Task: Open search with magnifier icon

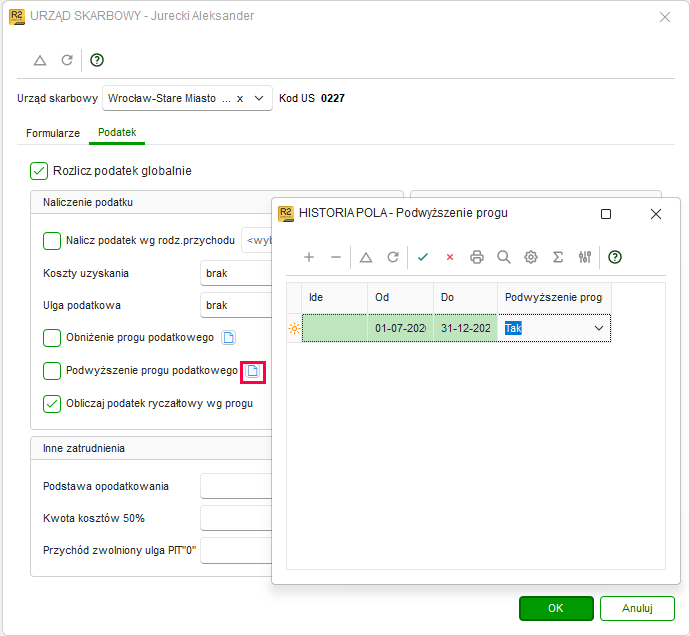Action: 504,257
